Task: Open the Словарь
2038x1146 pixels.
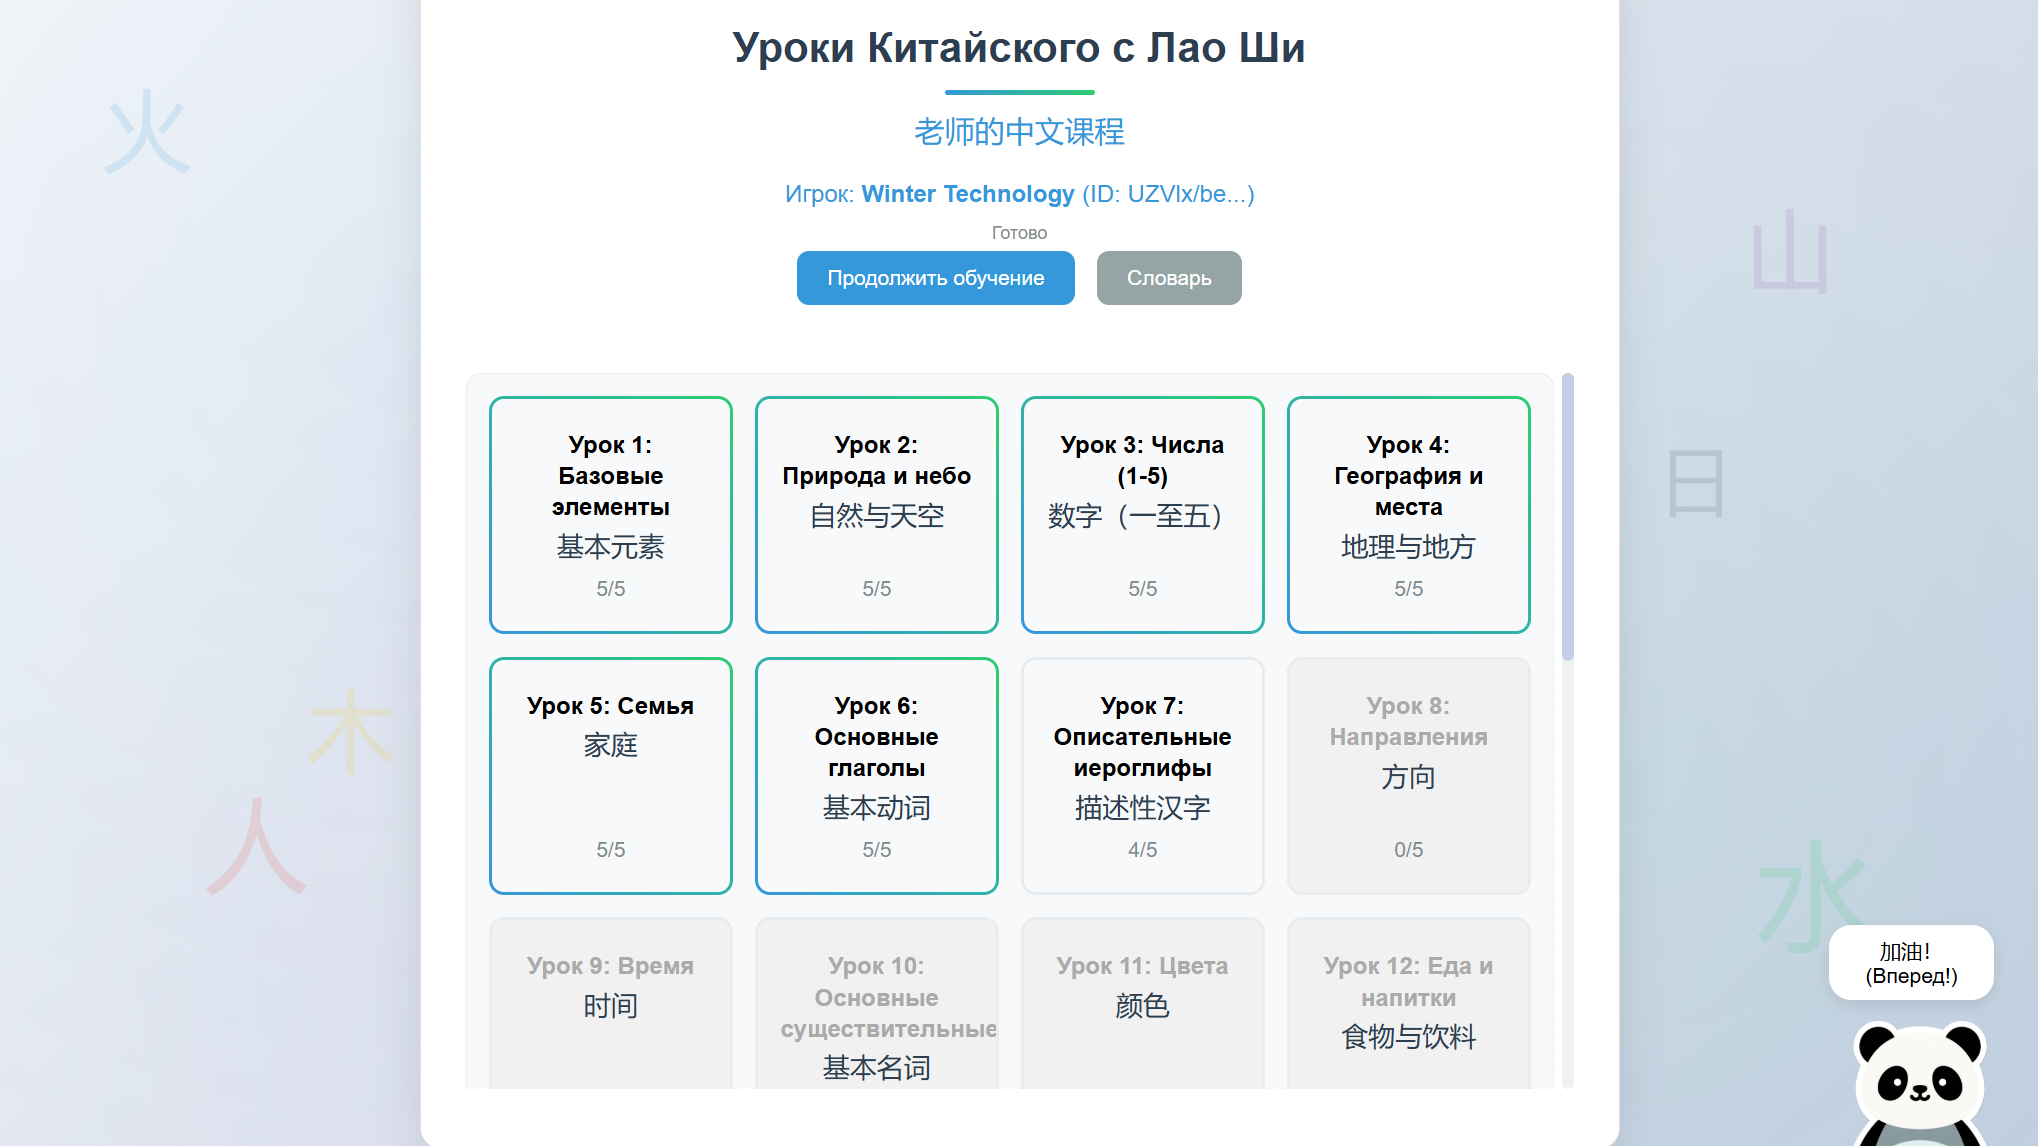Action: click(1168, 278)
